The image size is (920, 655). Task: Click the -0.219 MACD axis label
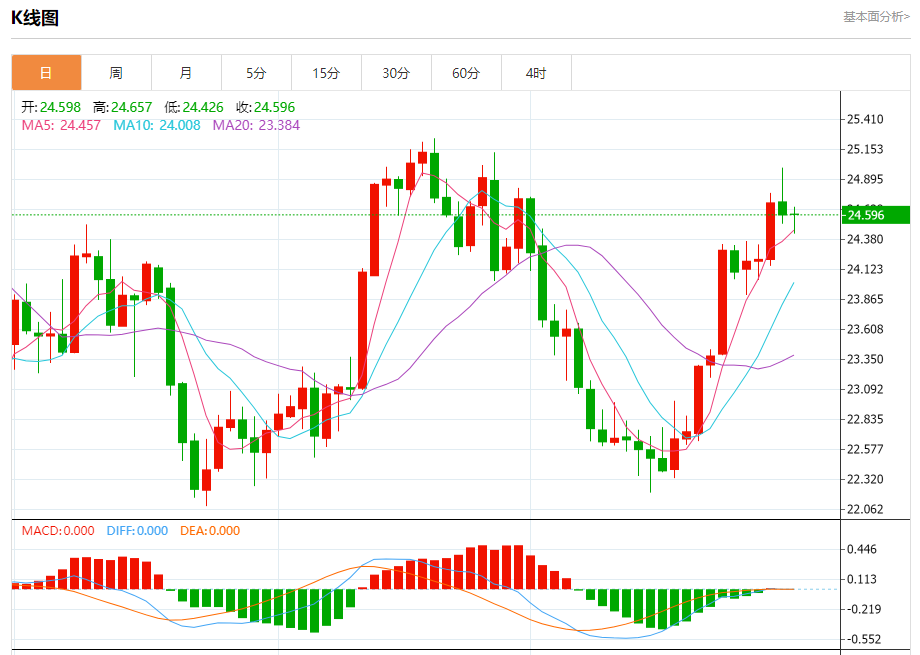coord(862,609)
